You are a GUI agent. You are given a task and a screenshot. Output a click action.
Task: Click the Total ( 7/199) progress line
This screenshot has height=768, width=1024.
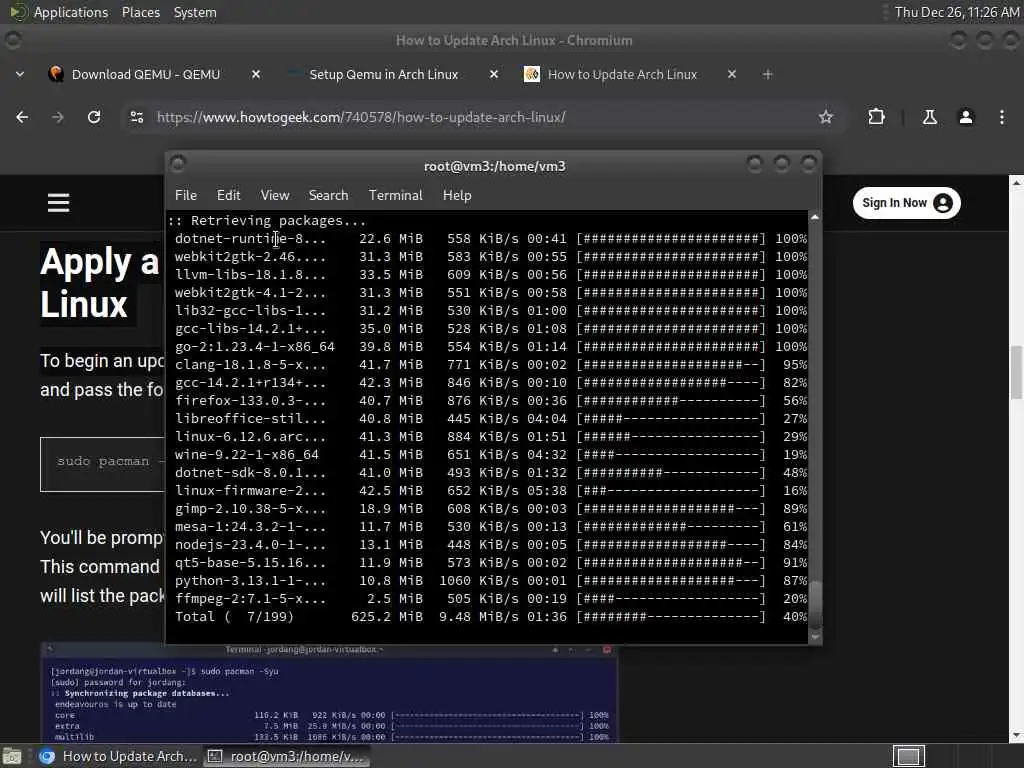(x=490, y=616)
